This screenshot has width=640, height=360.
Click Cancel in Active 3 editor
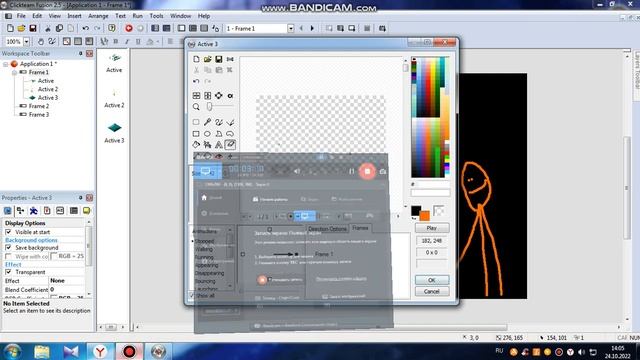click(x=432, y=291)
